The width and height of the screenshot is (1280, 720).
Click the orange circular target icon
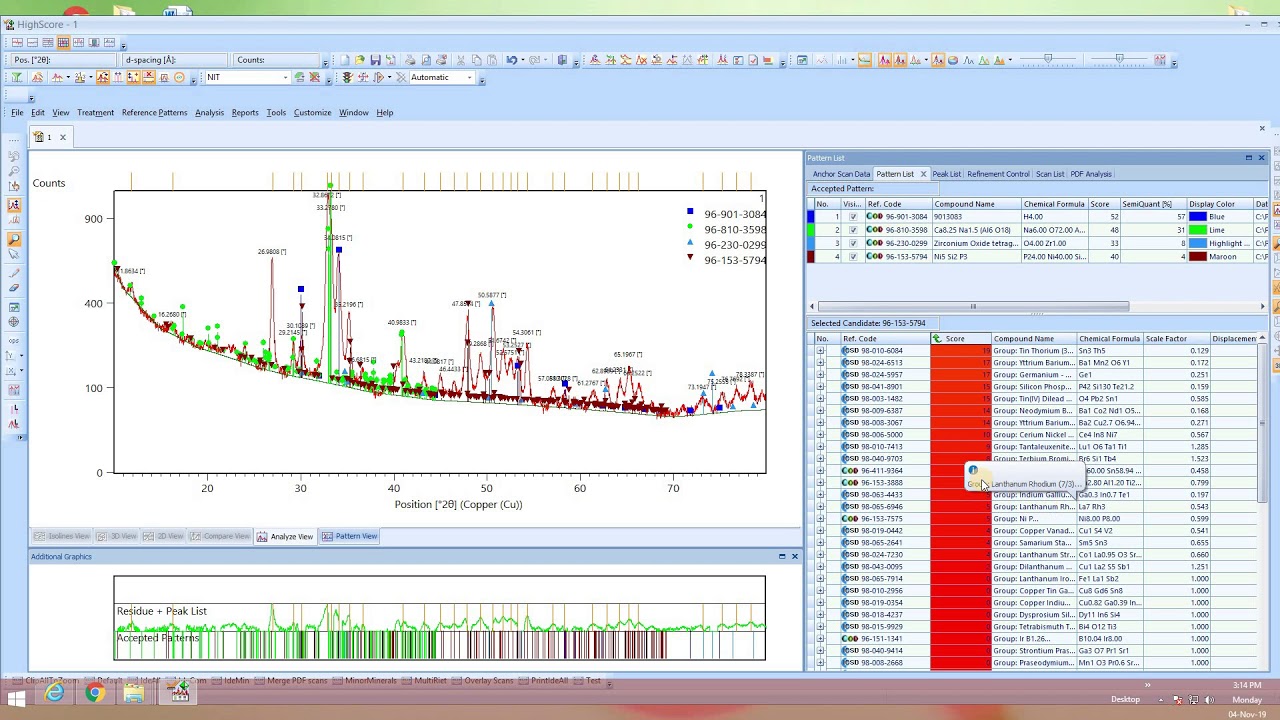tap(179, 77)
